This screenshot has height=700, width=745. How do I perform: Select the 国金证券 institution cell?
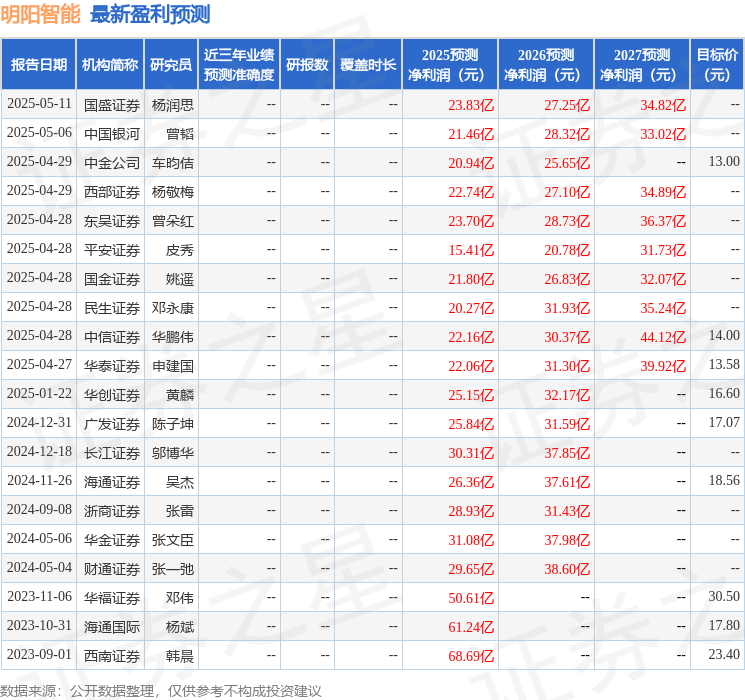(x=112, y=279)
